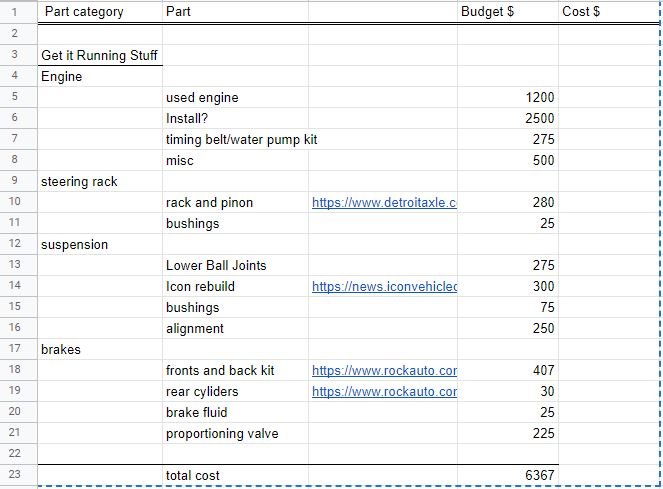Screen dimensions: 663x489
Task: Select the 'misc' cell
Action: click(x=236, y=160)
